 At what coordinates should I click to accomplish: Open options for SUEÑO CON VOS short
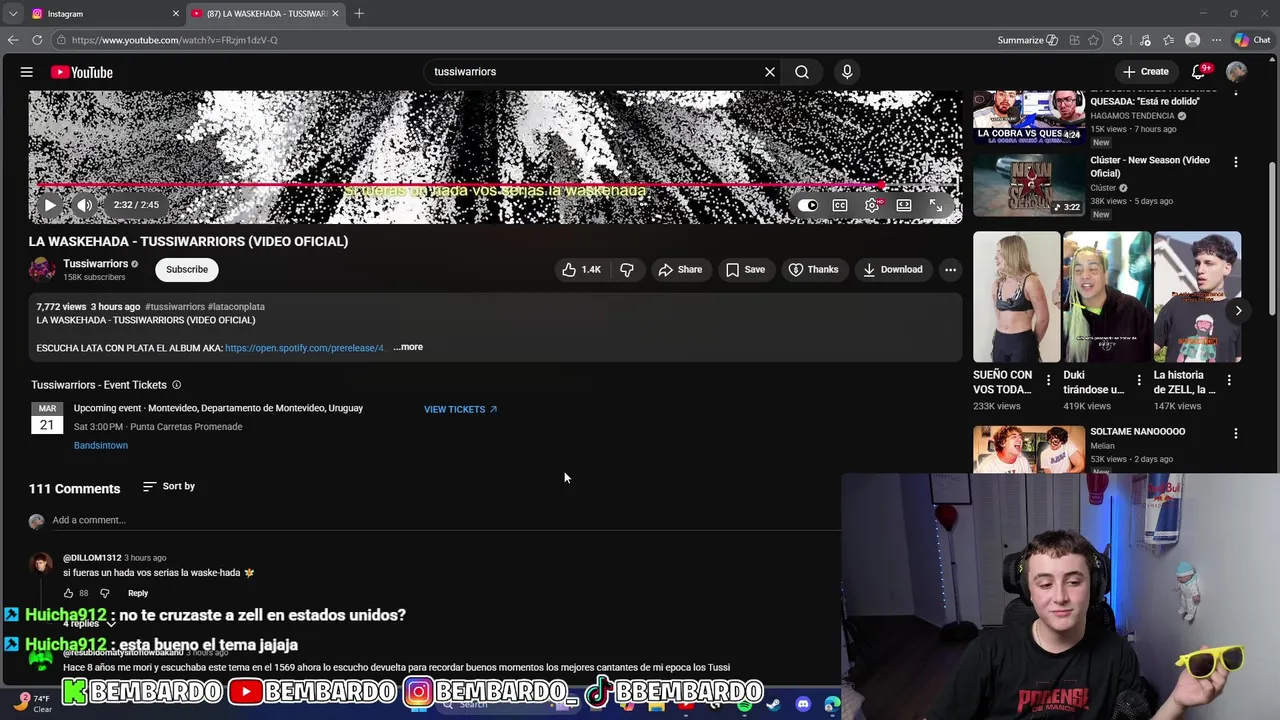tap(1048, 380)
